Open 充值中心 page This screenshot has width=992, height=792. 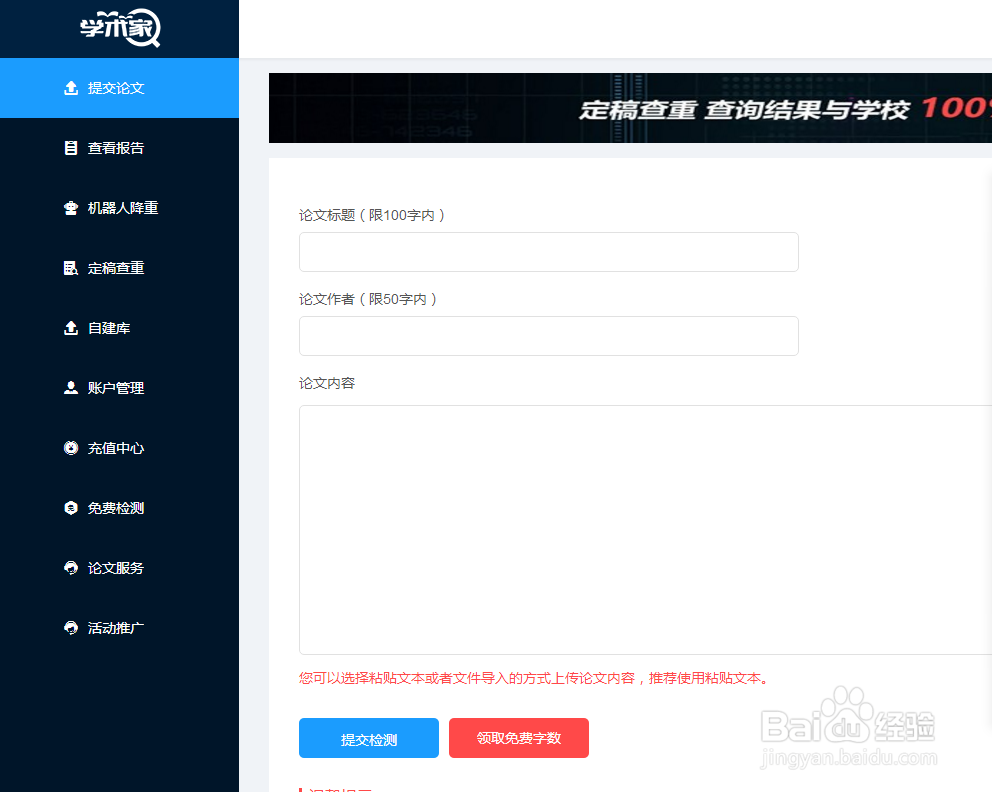click(x=120, y=448)
